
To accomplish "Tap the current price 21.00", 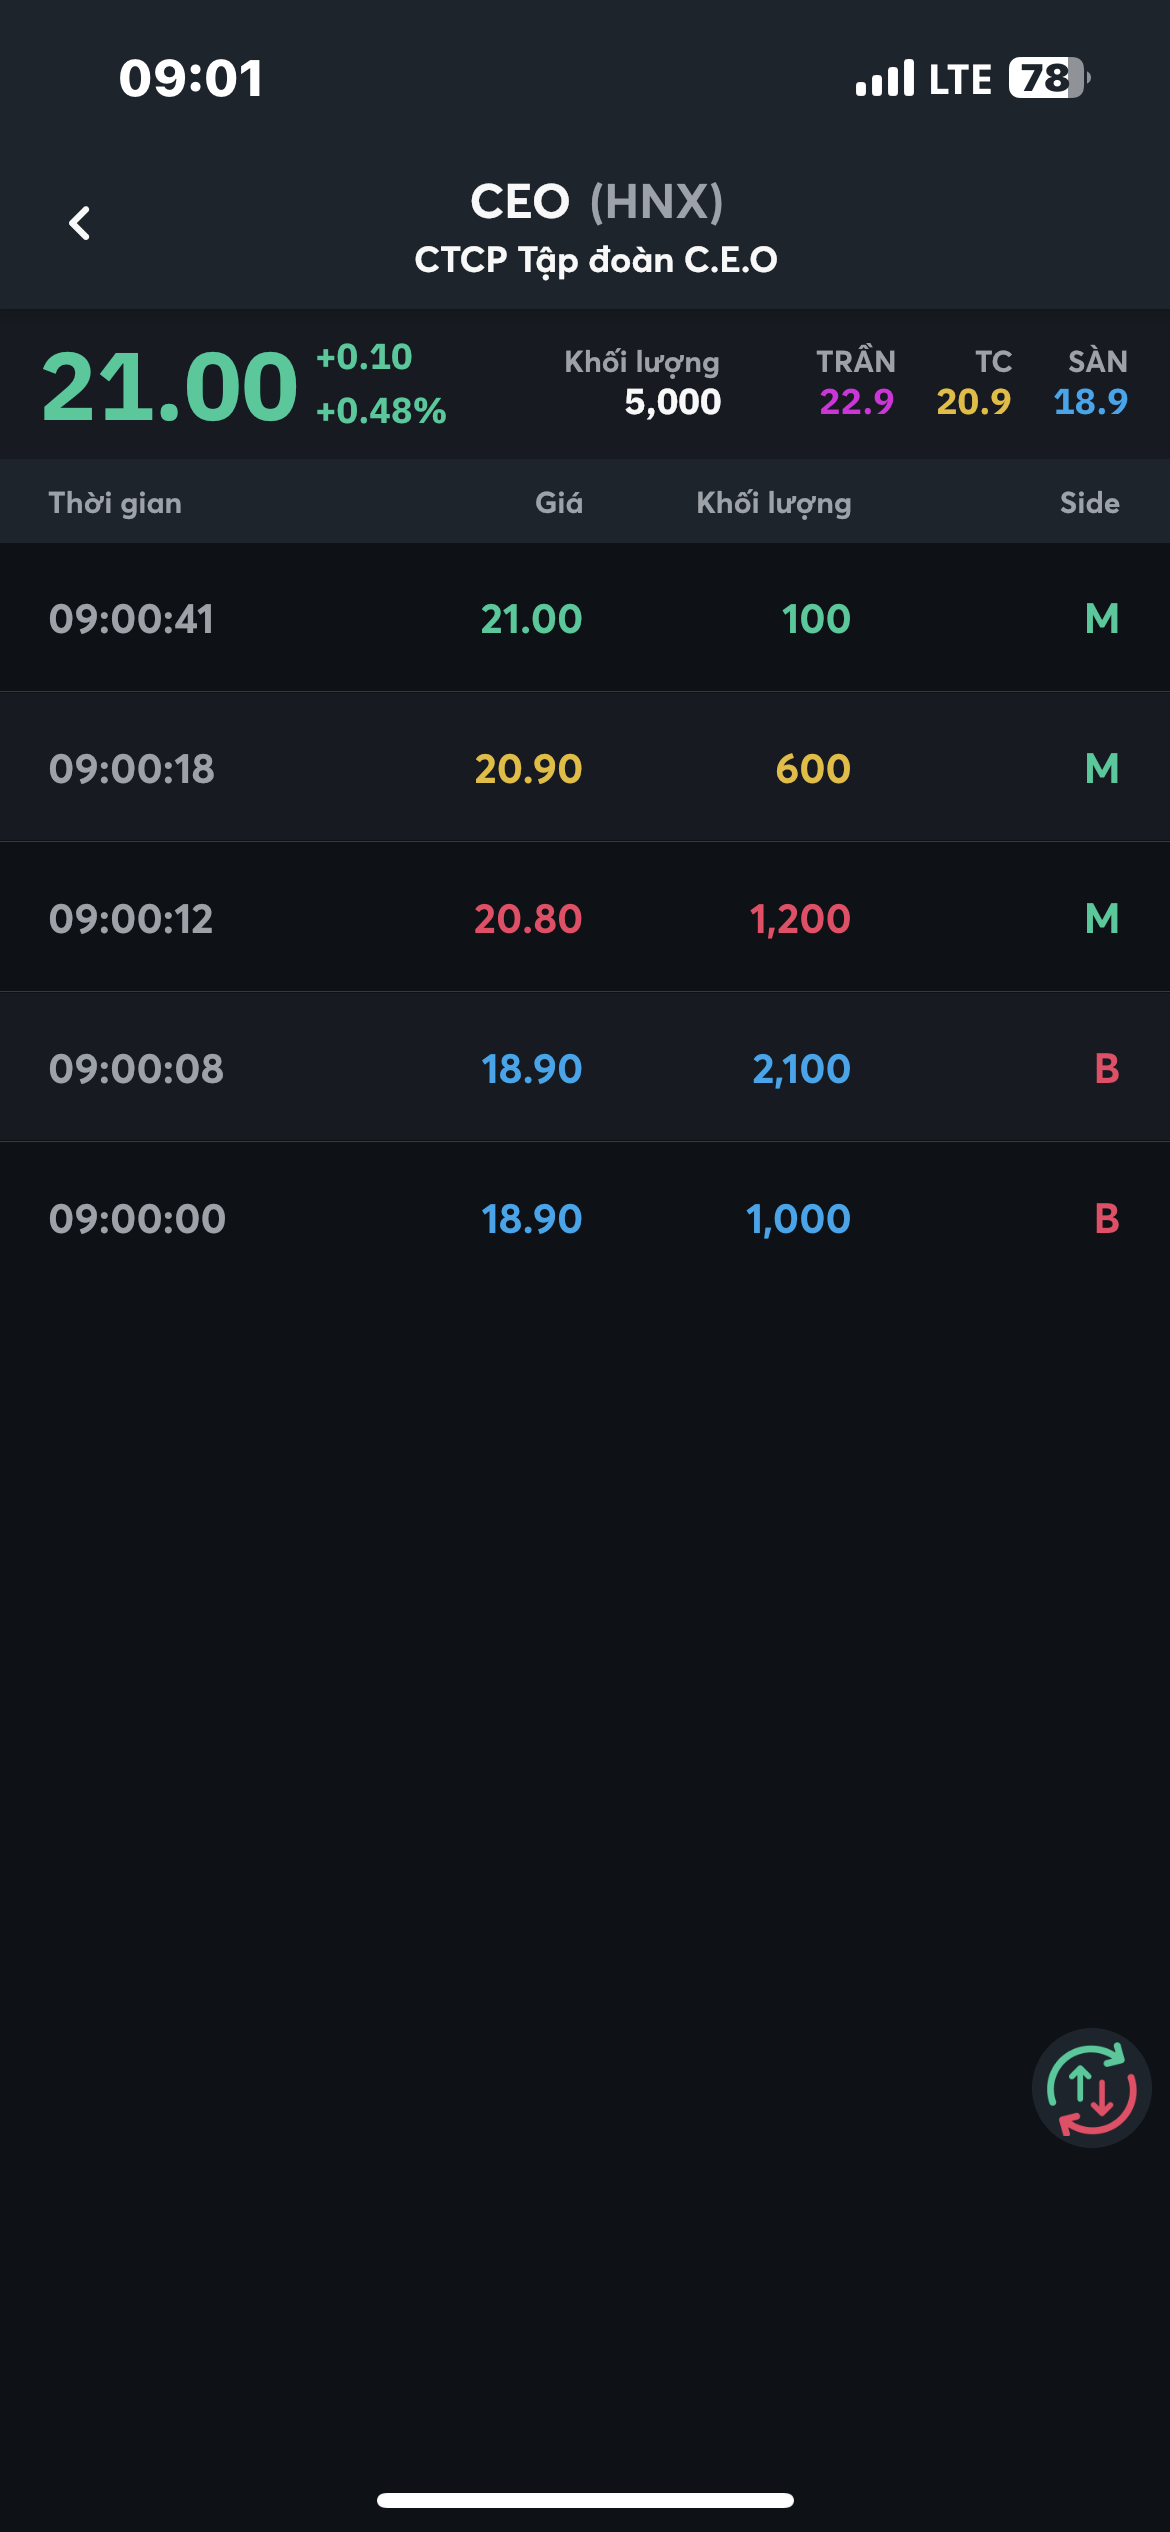I will (x=170, y=387).
